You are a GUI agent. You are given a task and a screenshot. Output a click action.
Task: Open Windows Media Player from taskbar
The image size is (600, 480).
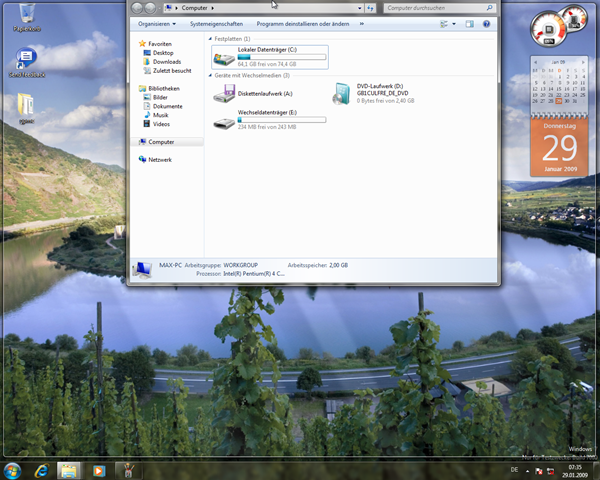pos(99,470)
